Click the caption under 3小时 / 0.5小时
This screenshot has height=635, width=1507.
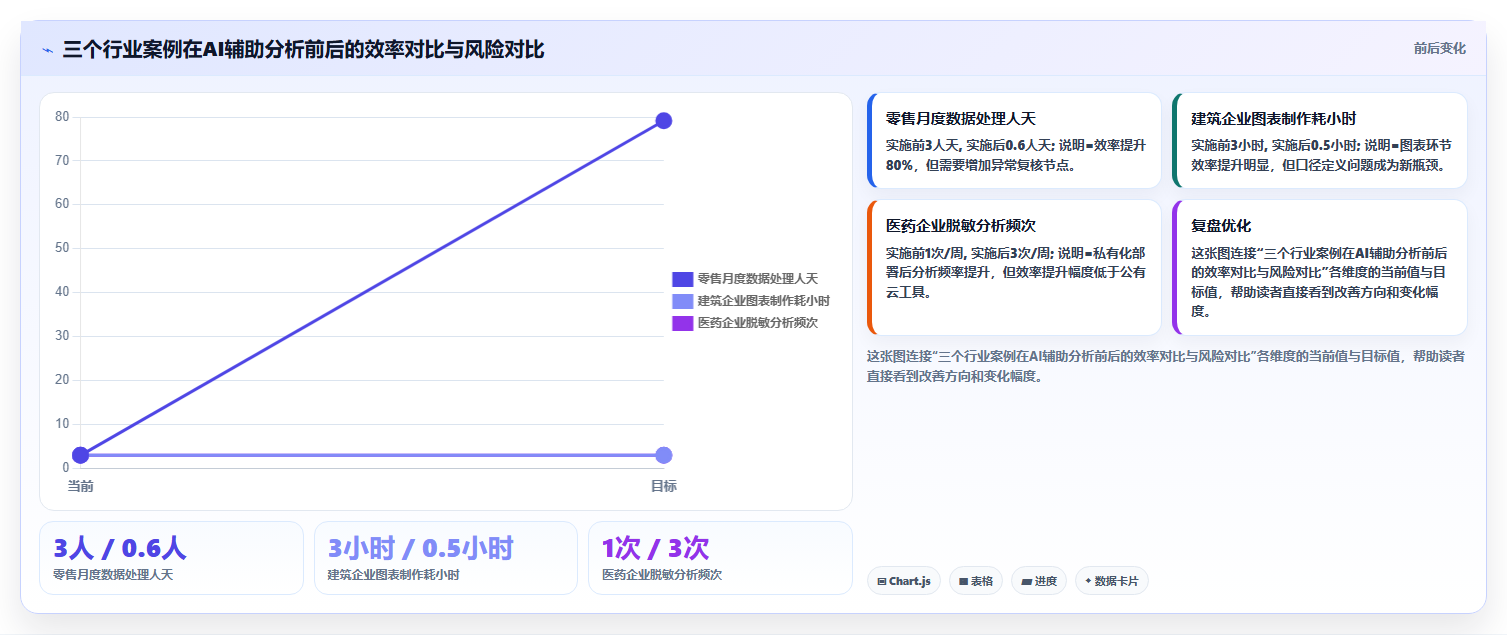click(394, 575)
